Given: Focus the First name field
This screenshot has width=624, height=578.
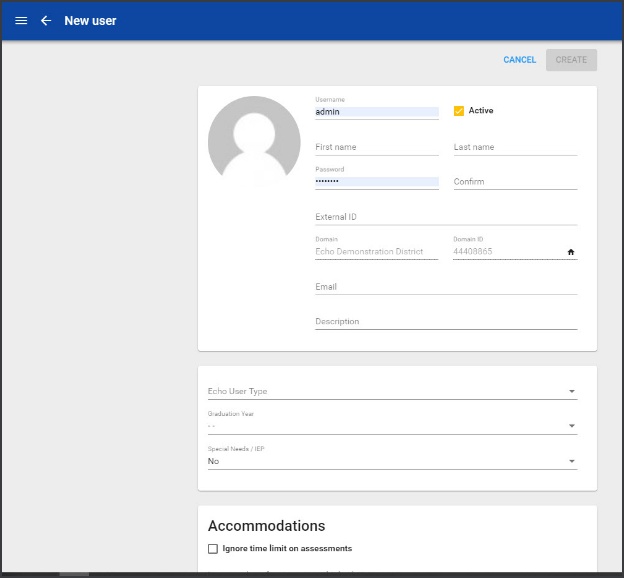Looking at the screenshot, I should (x=376, y=147).
